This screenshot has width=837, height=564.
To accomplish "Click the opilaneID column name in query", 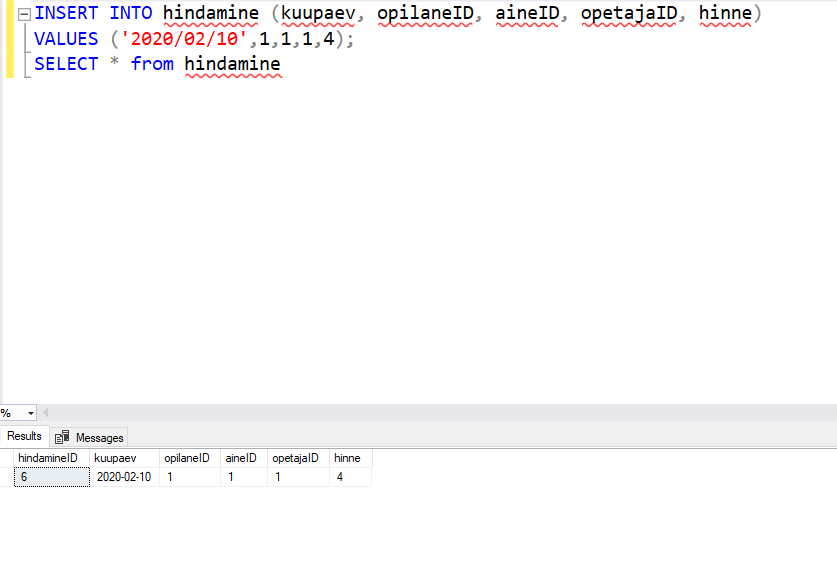I will coord(425,13).
